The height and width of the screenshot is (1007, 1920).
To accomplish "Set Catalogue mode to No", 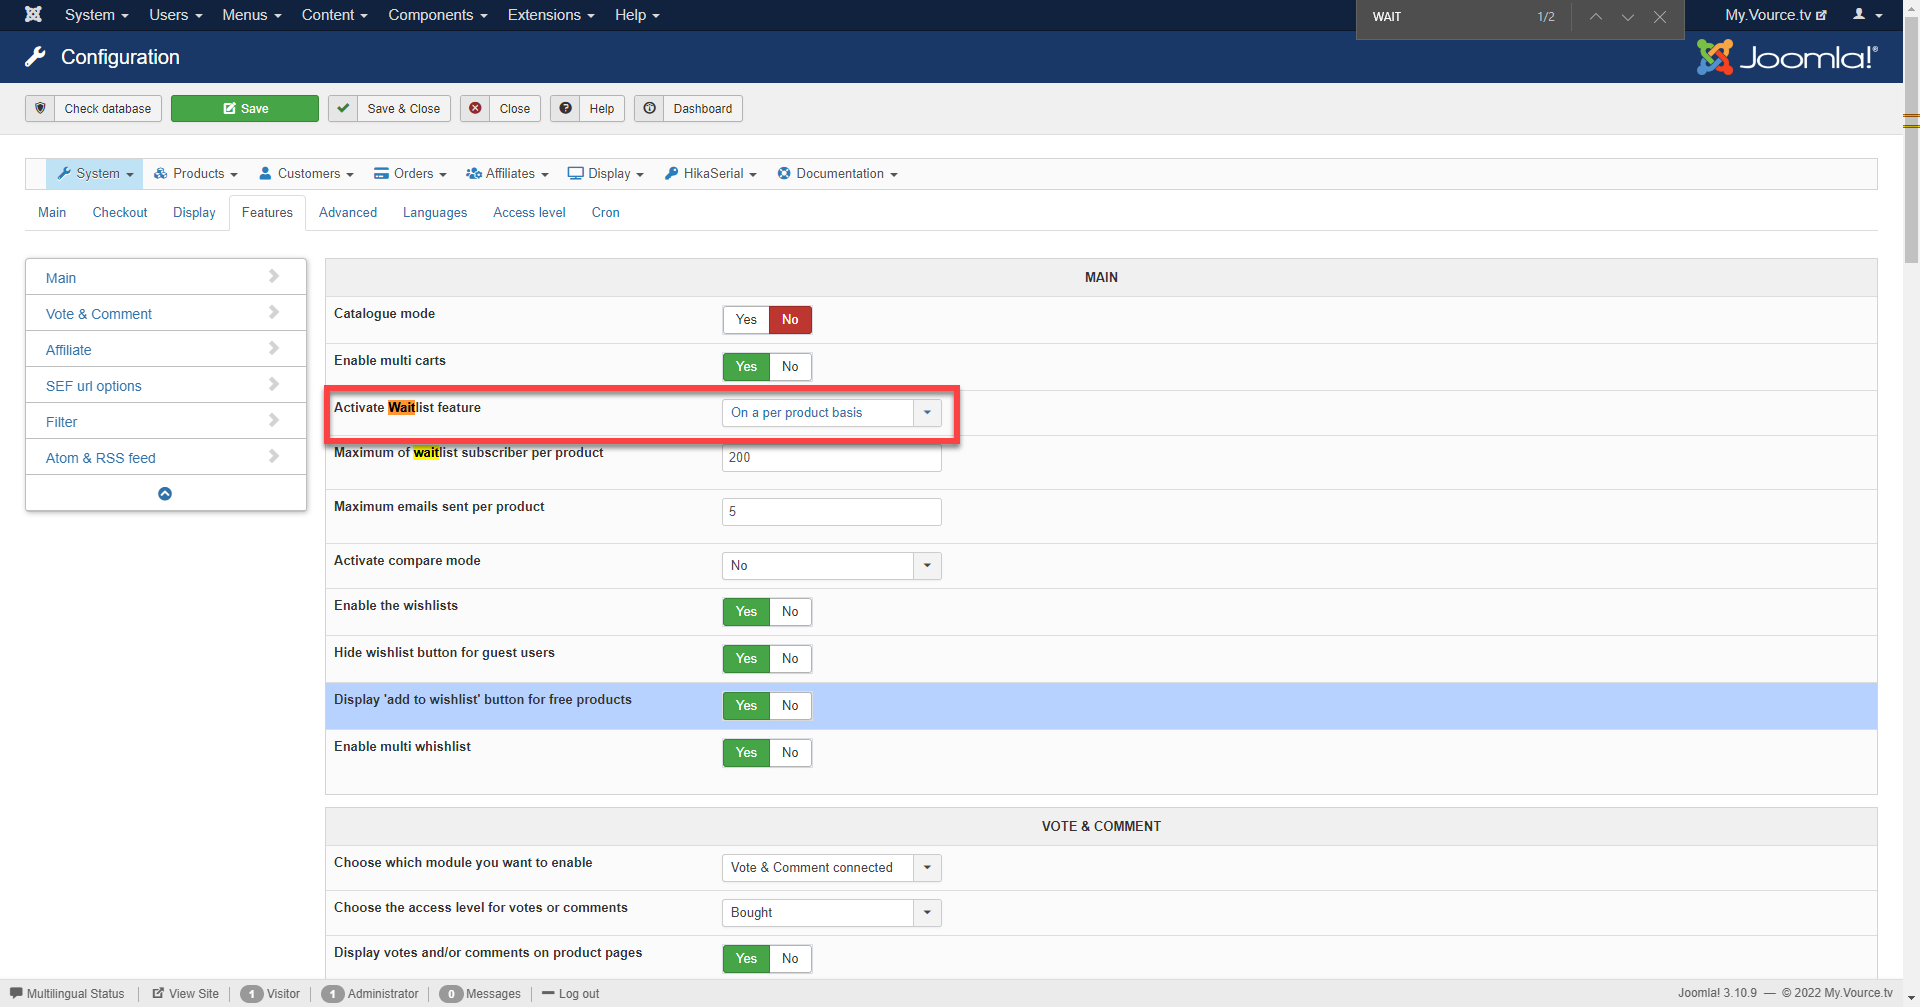I will (x=790, y=320).
